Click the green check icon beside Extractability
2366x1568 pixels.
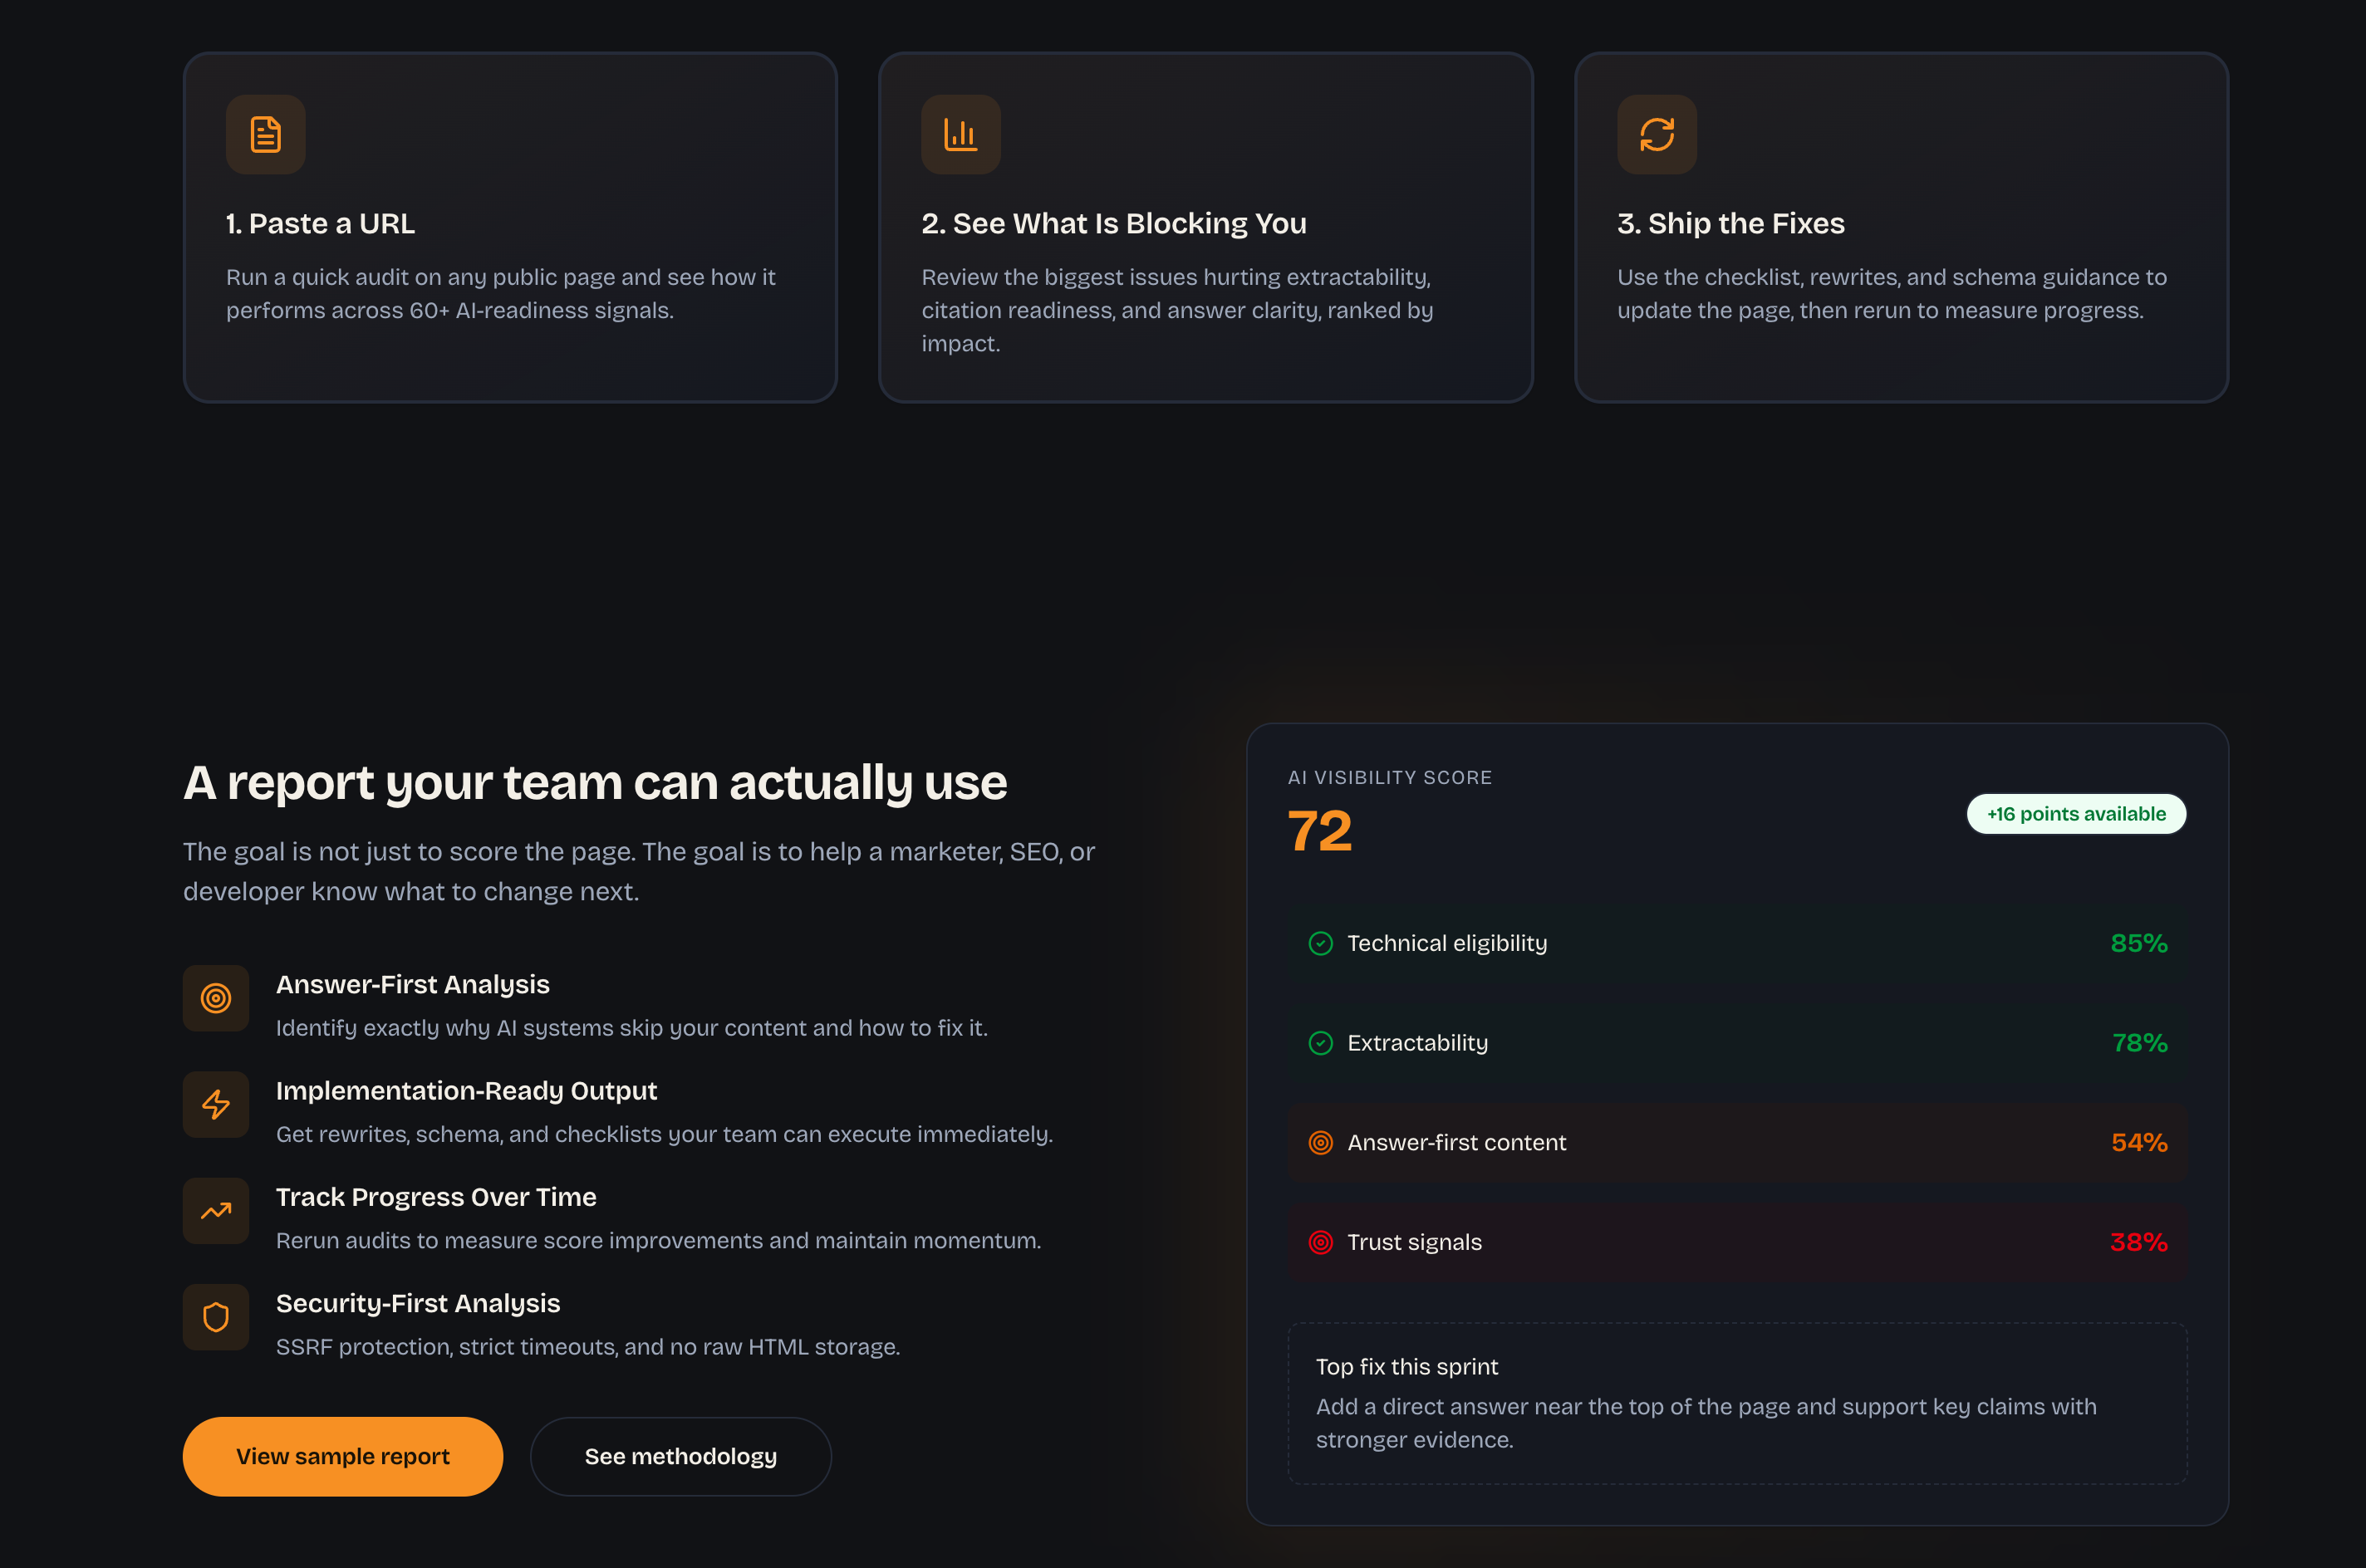tap(1320, 1043)
